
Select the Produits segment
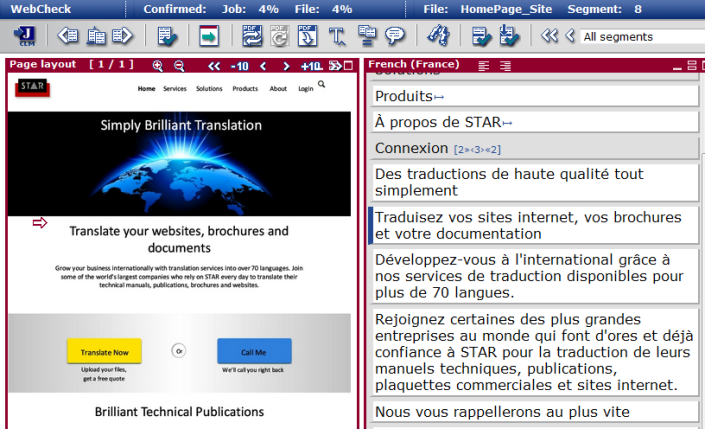[x=535, y=96]
